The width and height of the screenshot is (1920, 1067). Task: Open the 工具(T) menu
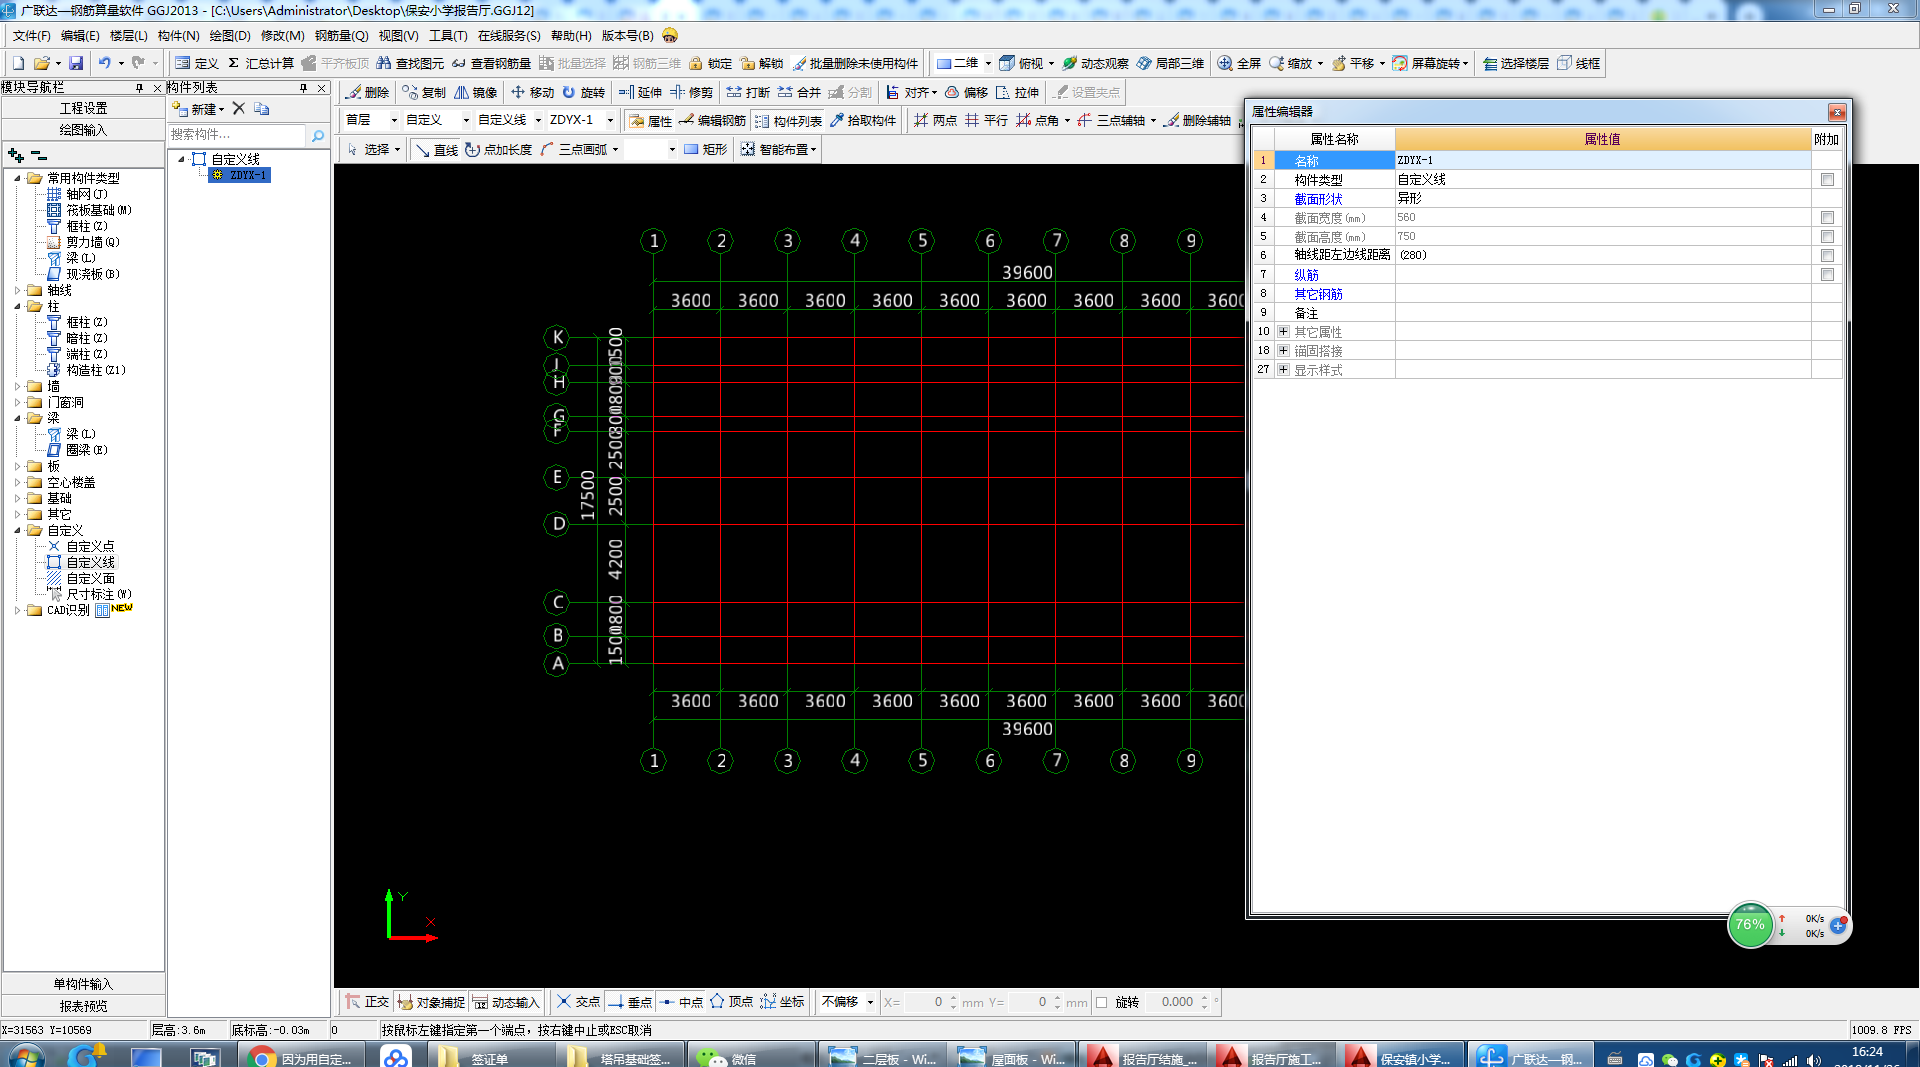tap(448, 36)
